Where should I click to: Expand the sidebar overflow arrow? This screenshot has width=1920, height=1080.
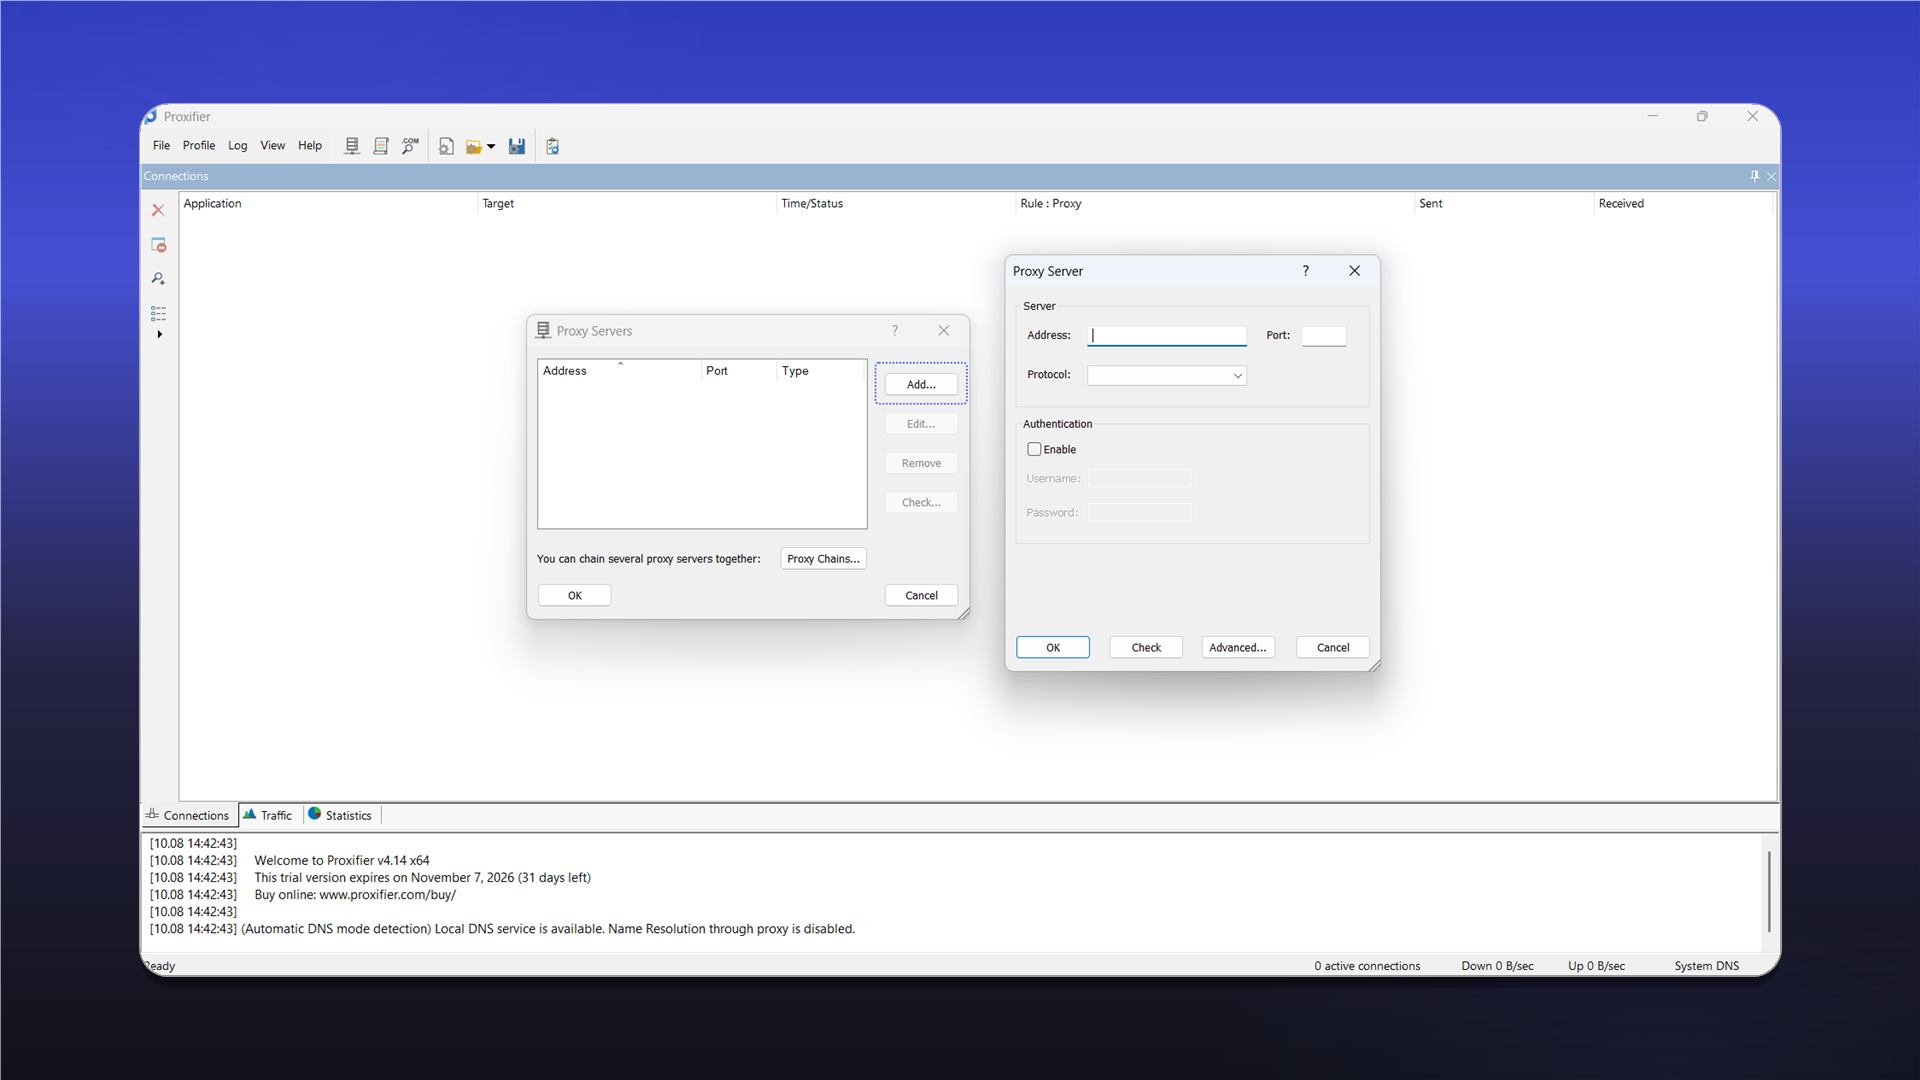[159, 334]
